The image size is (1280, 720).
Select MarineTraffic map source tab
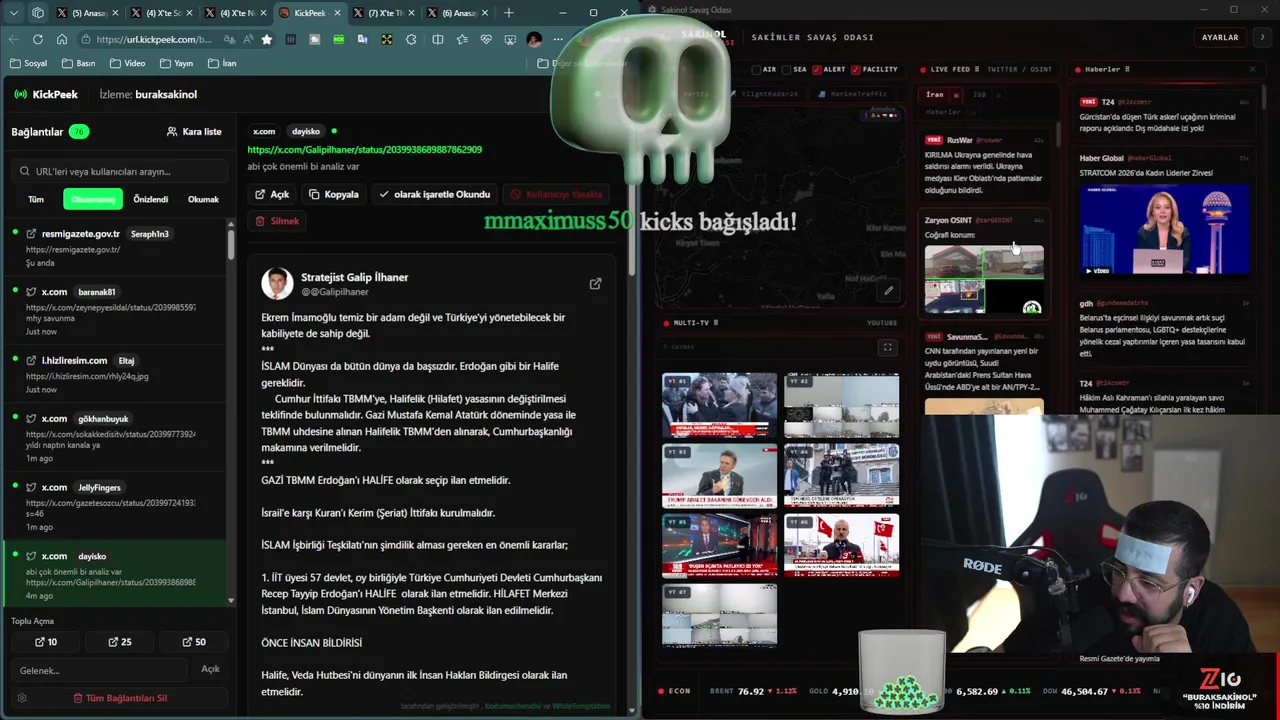tap(853, 94)
